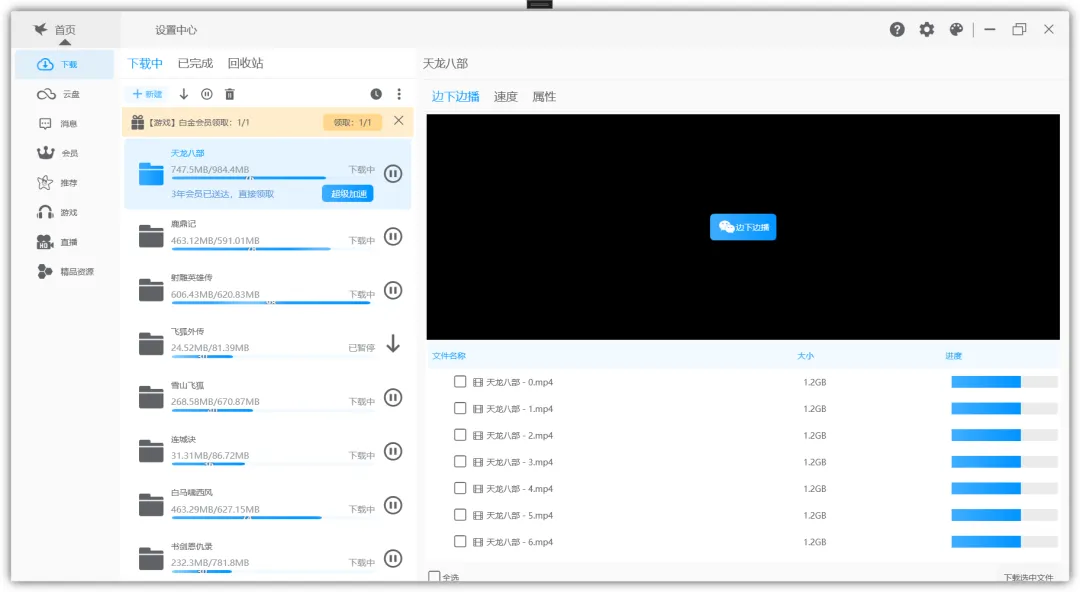This screenshot has width=1080, height=592.
Task: Open the 云盘 cloud drive sidebar icon
Action: click(x=46, y=94)
